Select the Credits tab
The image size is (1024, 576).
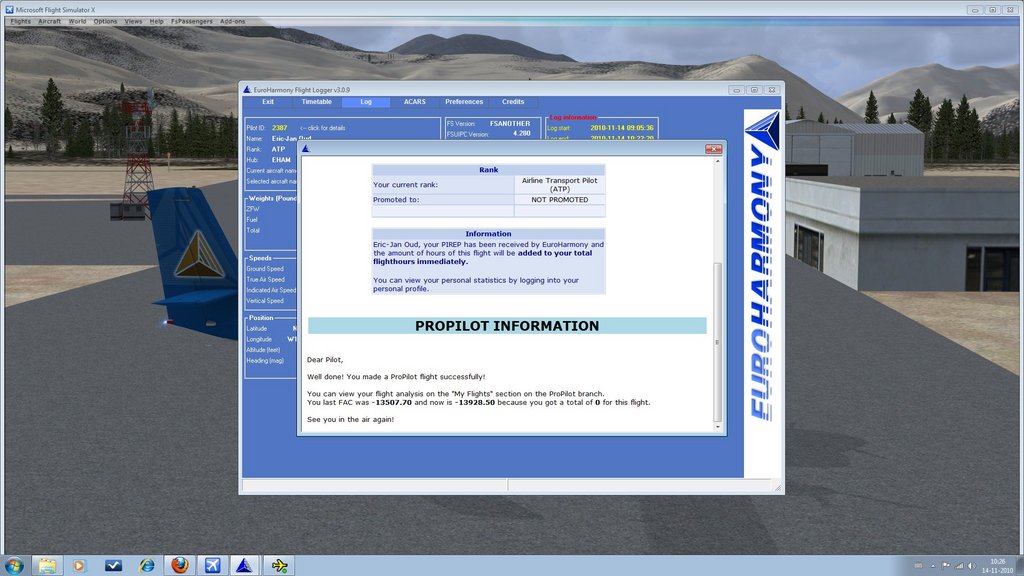point(513,102)
